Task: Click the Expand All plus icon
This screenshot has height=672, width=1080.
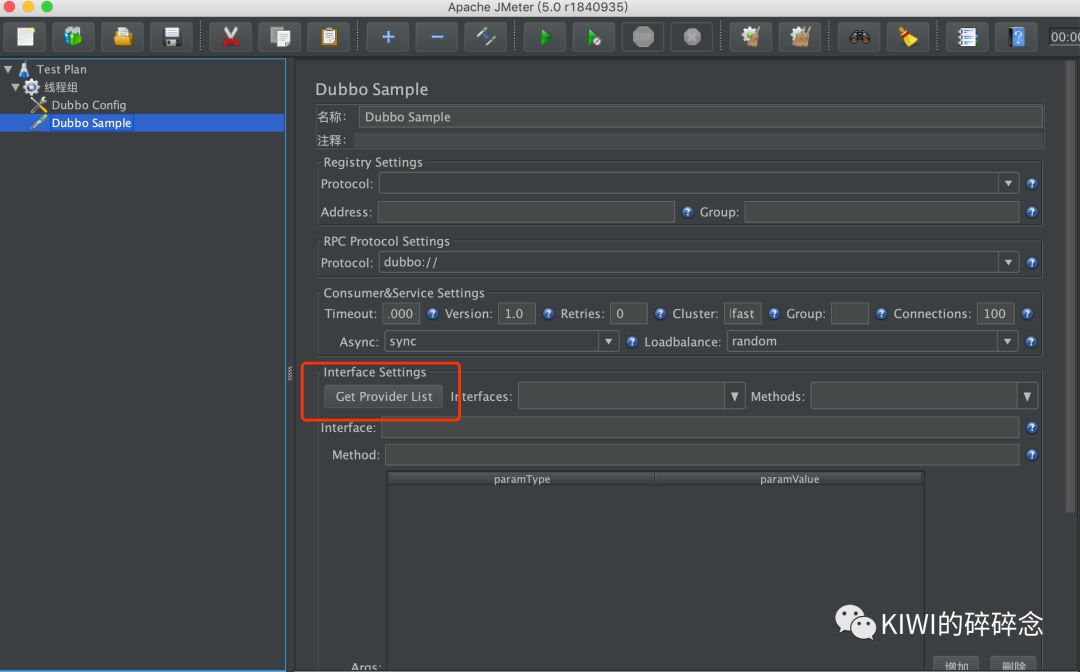Action: [388, 36]
